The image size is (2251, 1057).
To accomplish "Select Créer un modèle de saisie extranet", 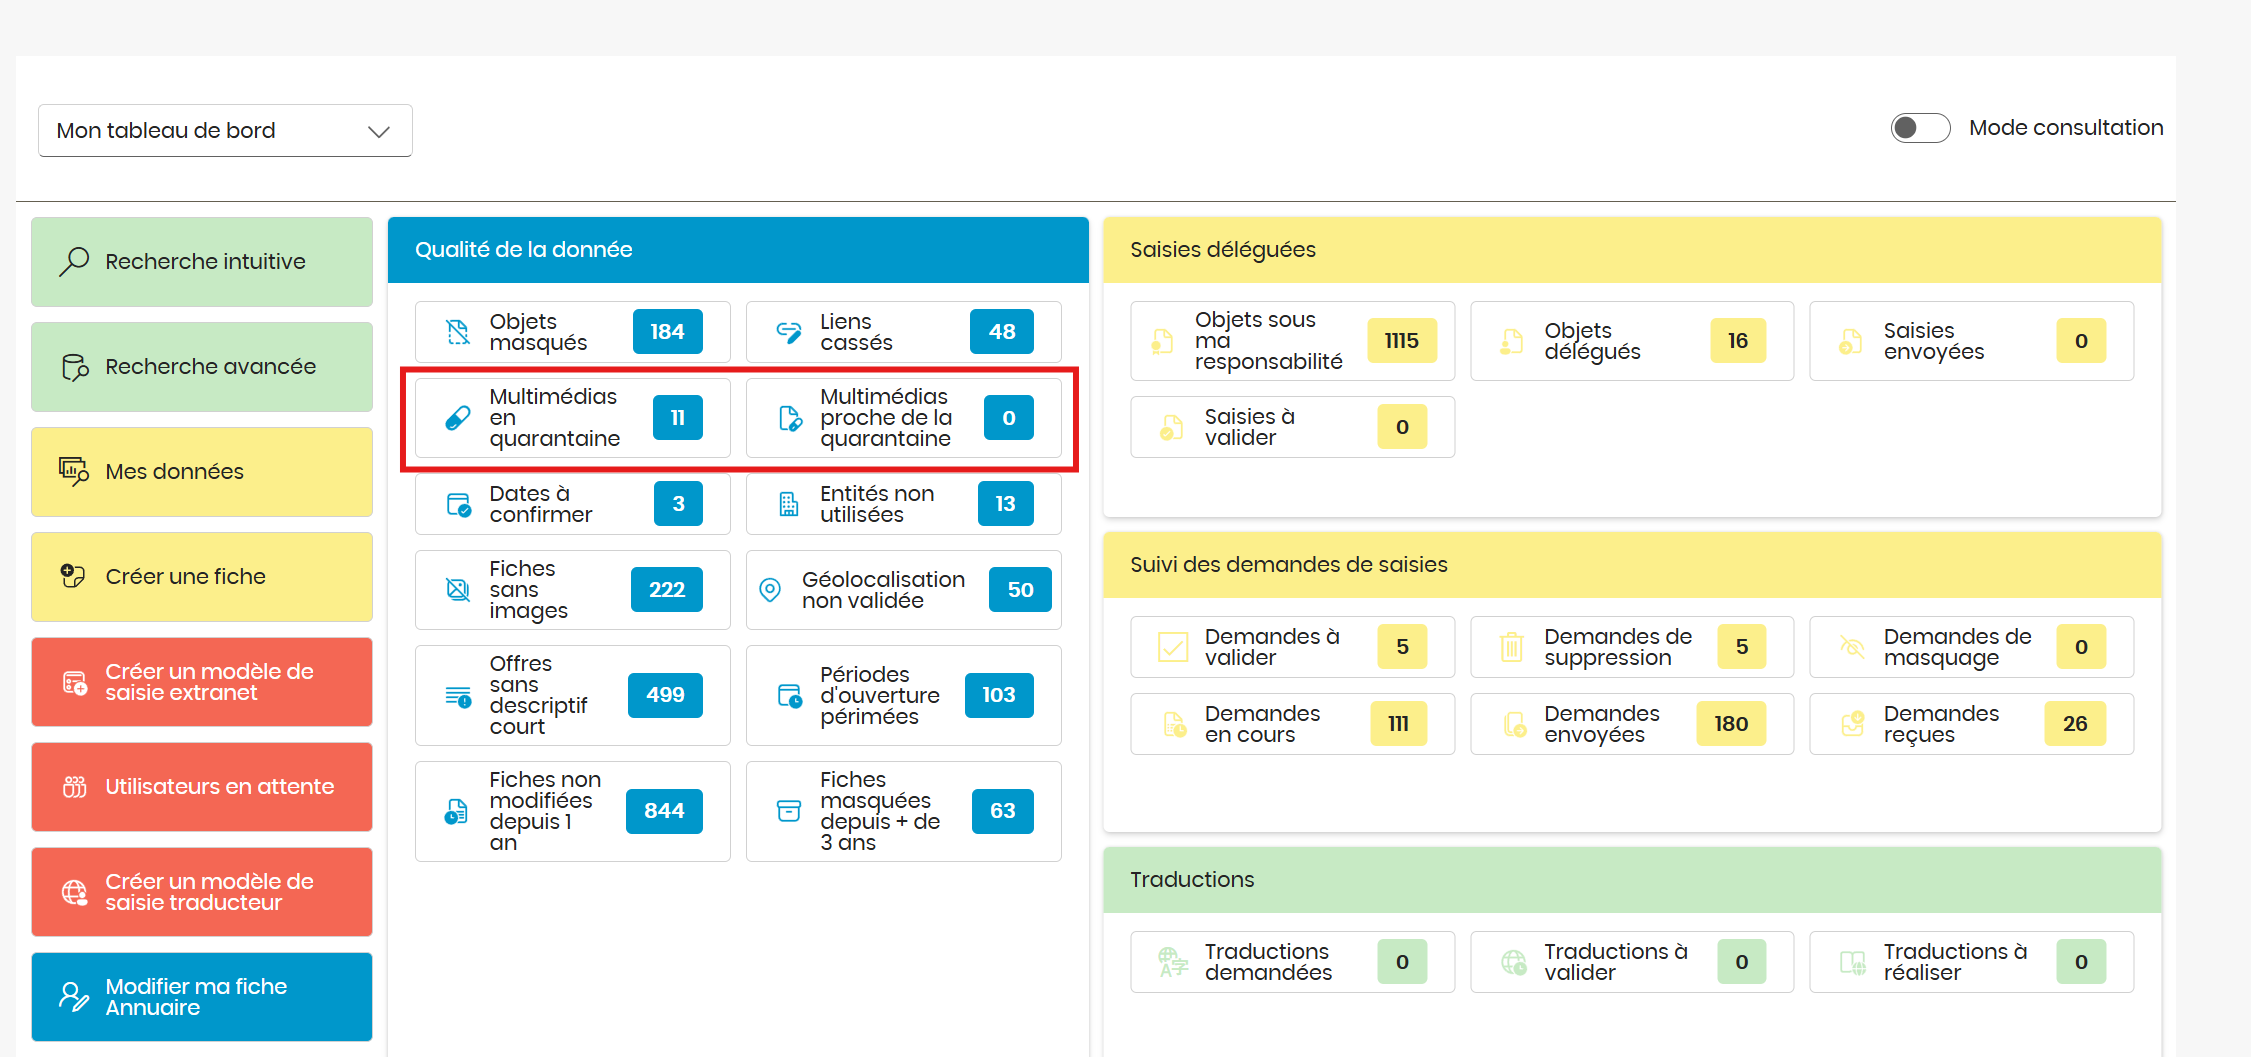I will click(x=202, y=682).
